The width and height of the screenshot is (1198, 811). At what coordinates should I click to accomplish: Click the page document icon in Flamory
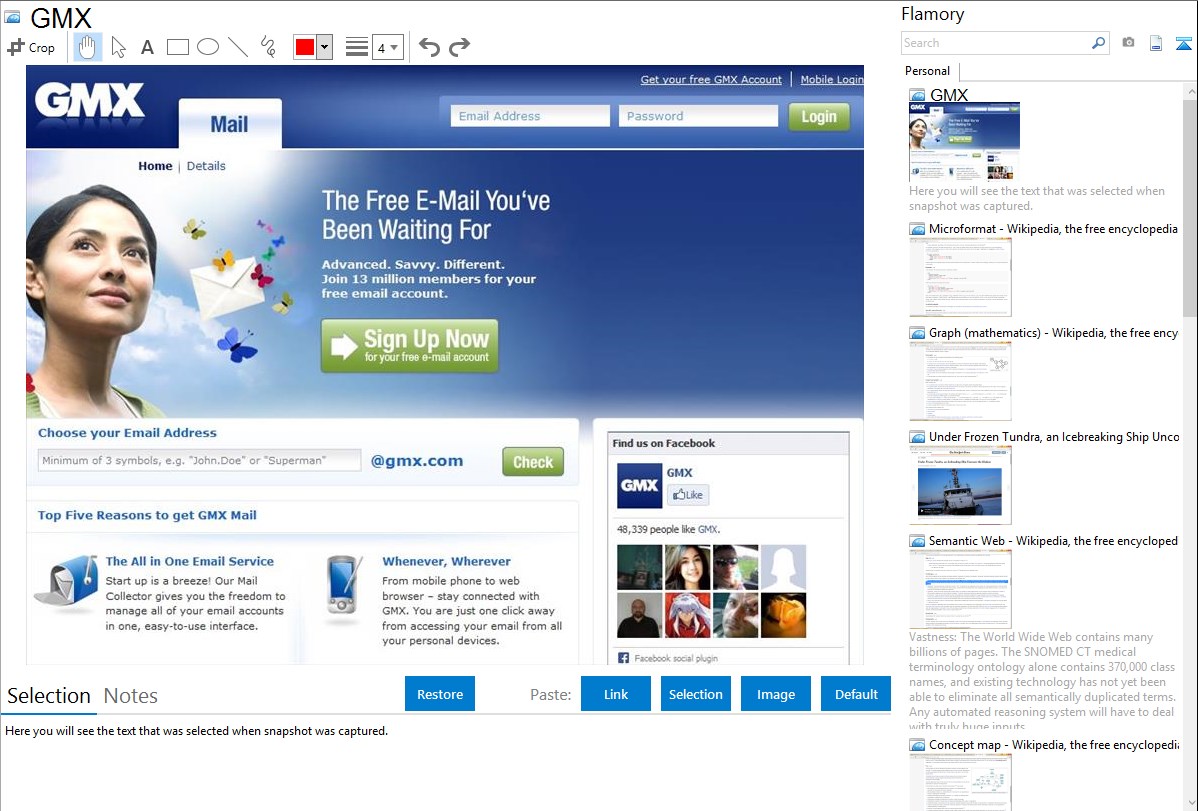point(1156,43)
